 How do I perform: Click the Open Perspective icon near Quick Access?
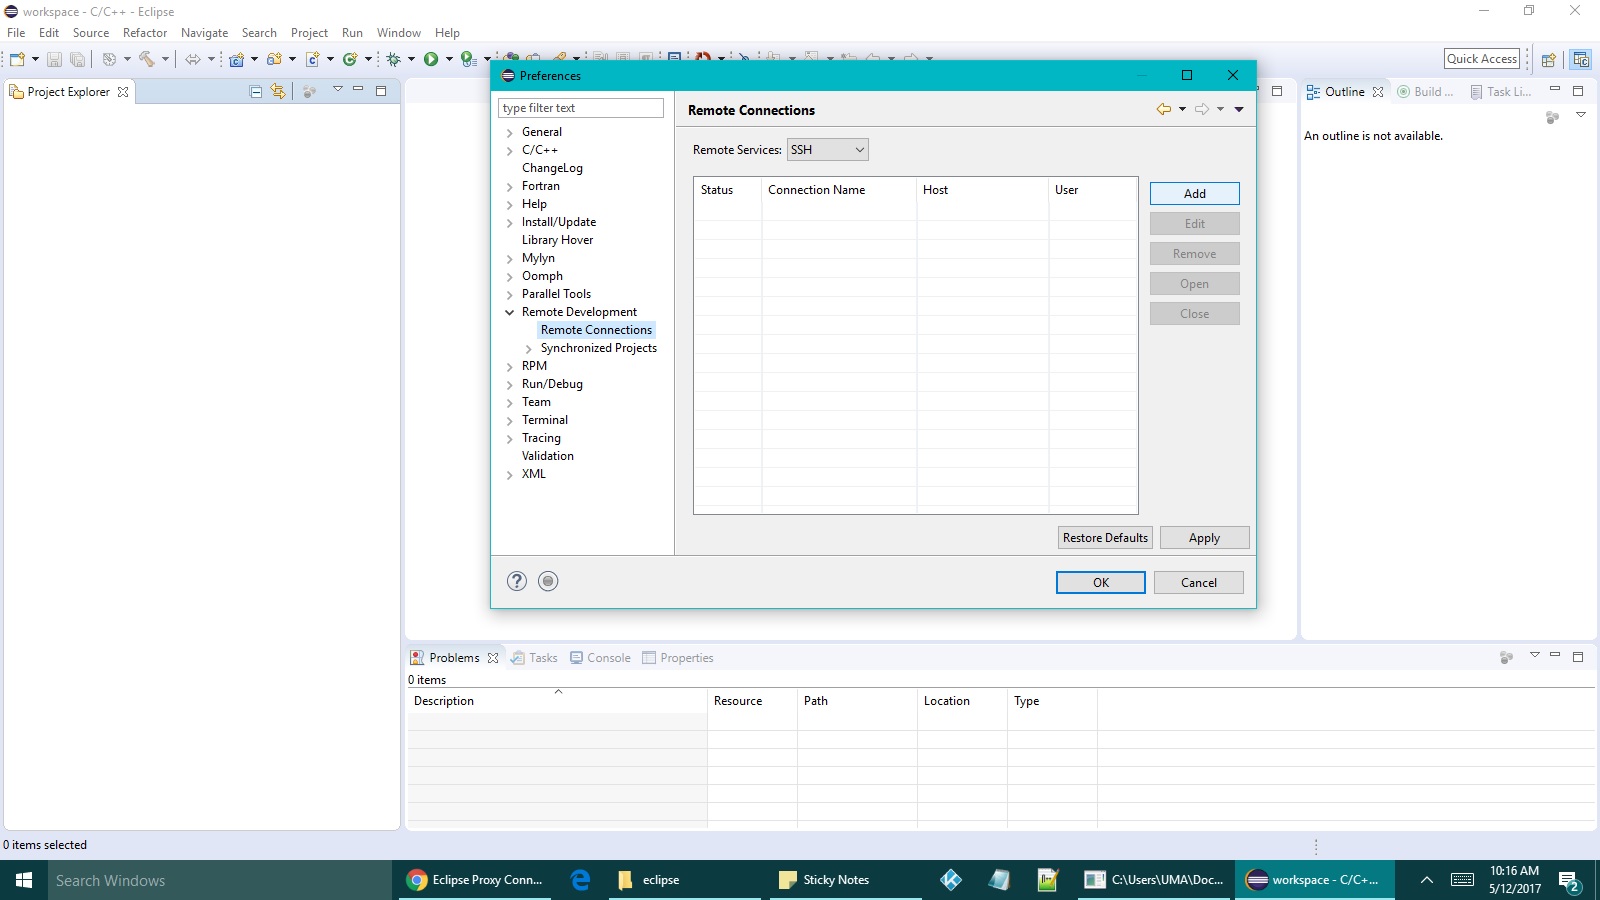[x=1548, y=60]
